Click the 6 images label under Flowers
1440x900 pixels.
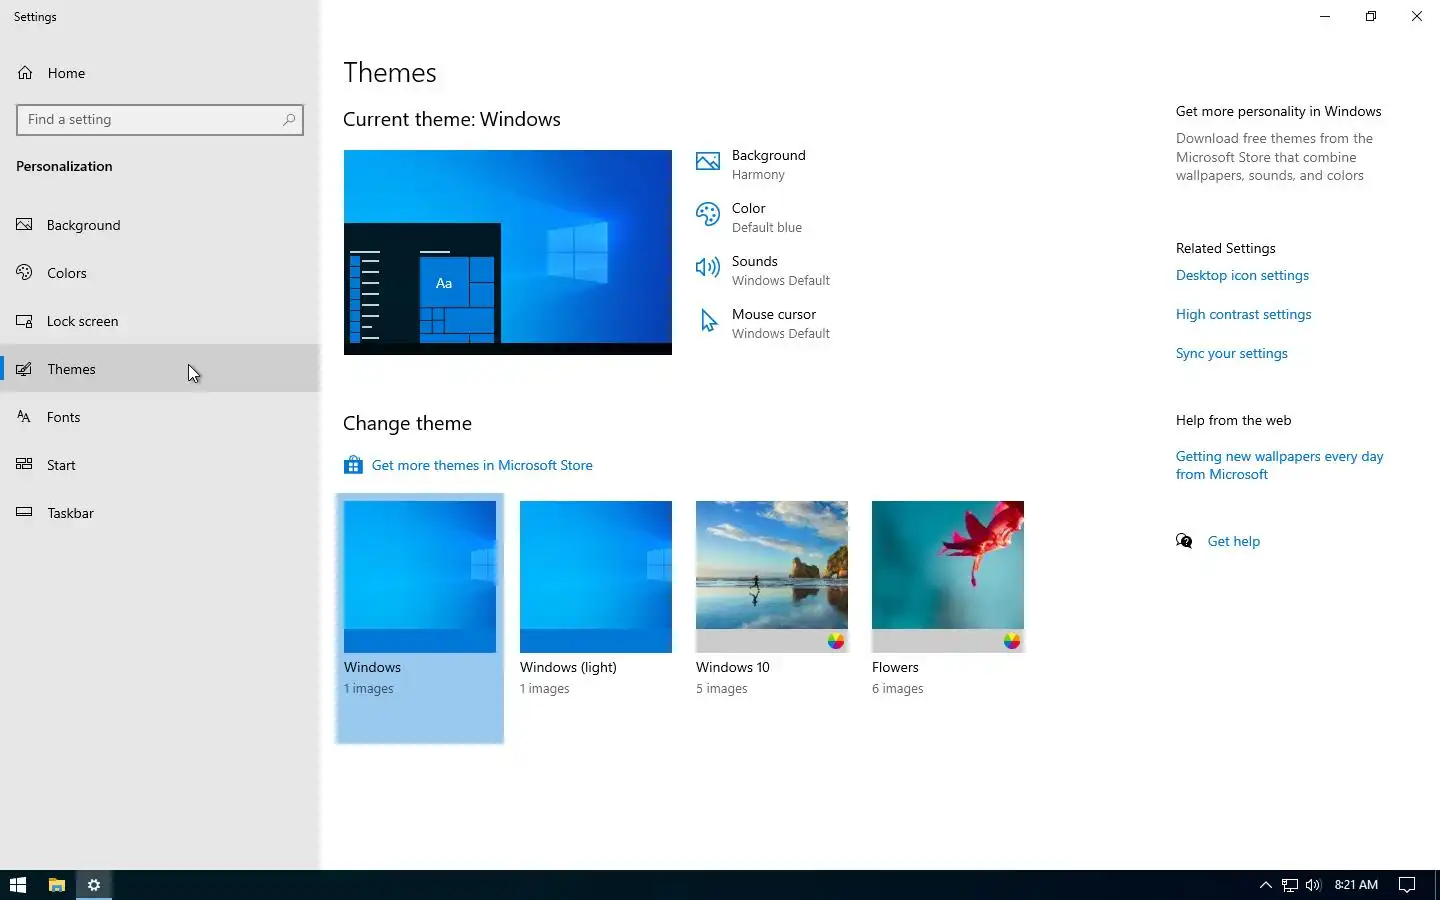coord(898,689)
